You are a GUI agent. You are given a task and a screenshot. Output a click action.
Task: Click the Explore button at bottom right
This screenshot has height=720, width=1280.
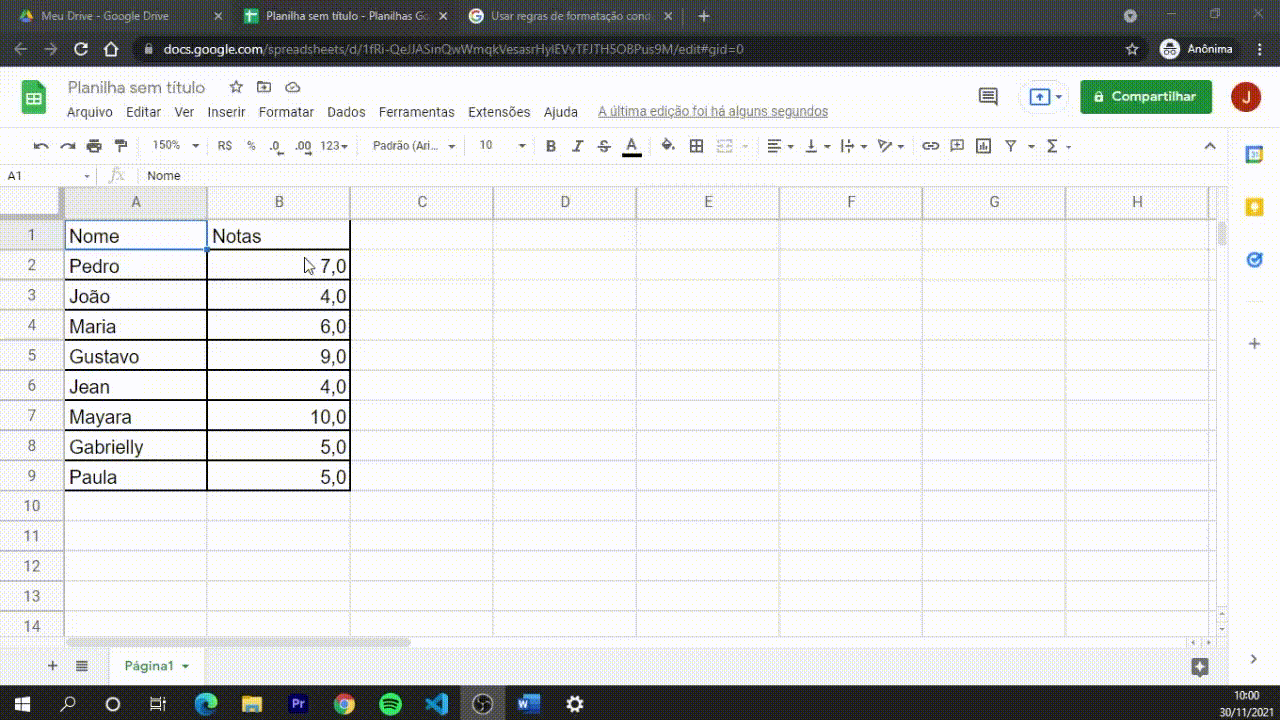click(x=1201, y=667)
